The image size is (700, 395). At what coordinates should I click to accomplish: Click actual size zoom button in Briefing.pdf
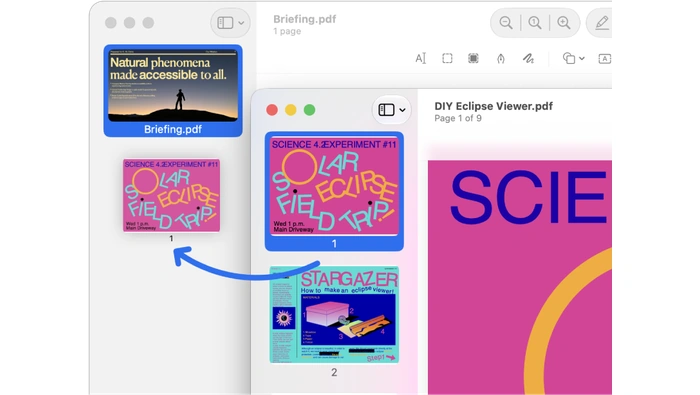click(535, 23)
